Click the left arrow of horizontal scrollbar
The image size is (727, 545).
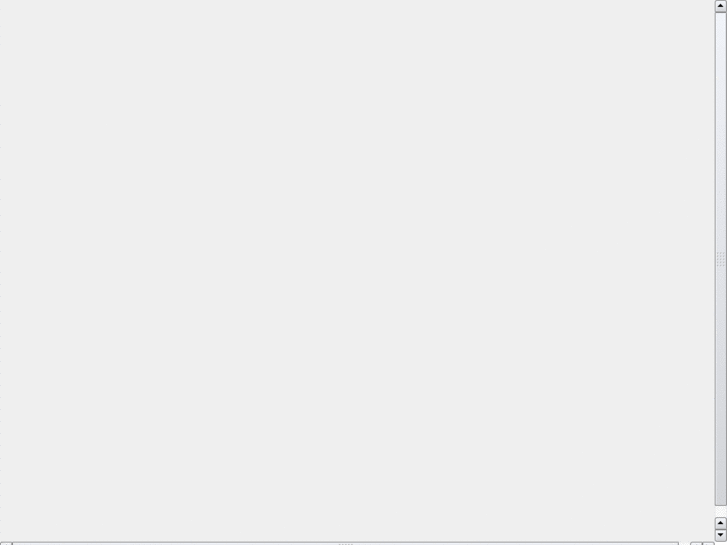6,543
